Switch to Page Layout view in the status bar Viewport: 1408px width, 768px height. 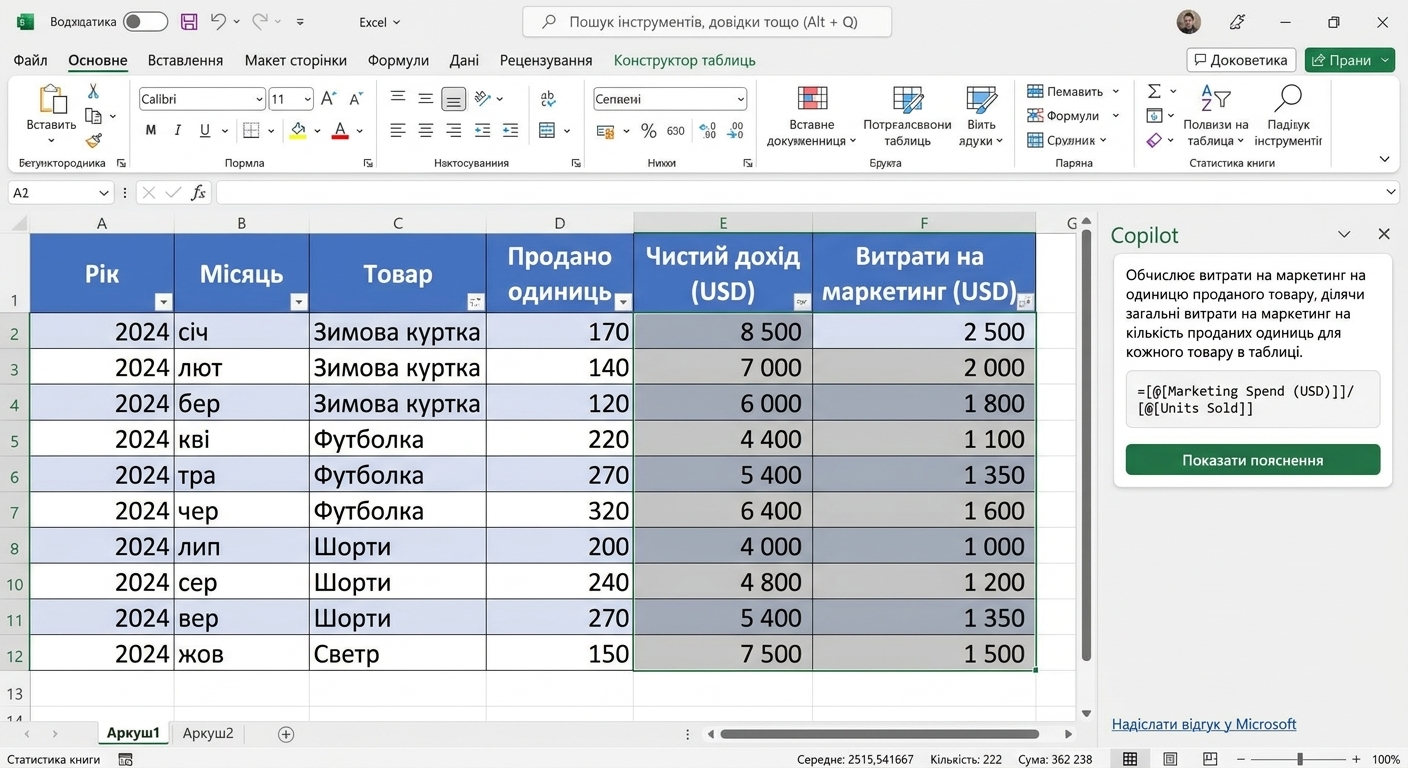pyautogui.click(x=1170, y=759)
